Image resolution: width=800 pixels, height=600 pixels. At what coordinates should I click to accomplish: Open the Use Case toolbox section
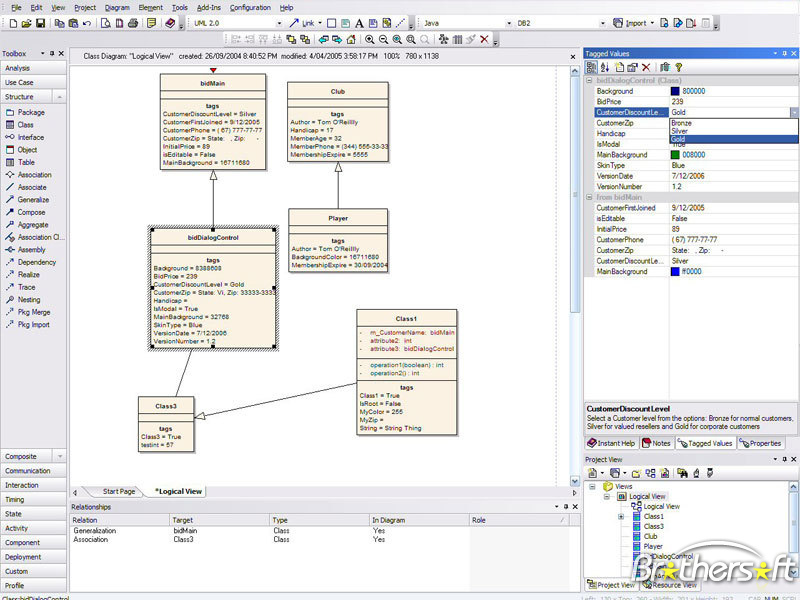pos(19,83)
